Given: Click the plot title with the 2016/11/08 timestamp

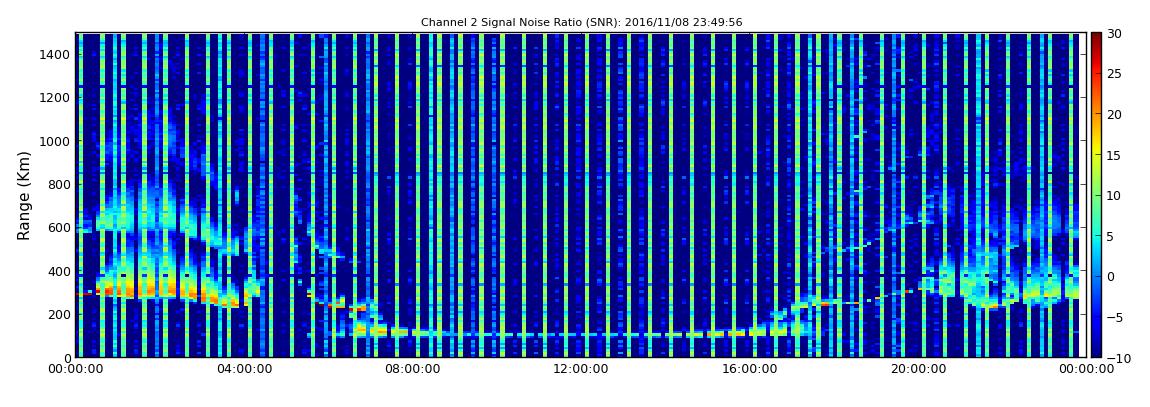Looking at the screenshot, I should coord(581,23).
